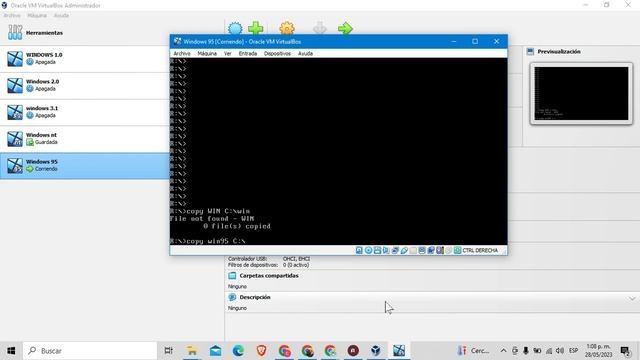Open Microsoft Edge from the taskbar
This screenshot has height=360, width=640.
(x=238, y=351)
